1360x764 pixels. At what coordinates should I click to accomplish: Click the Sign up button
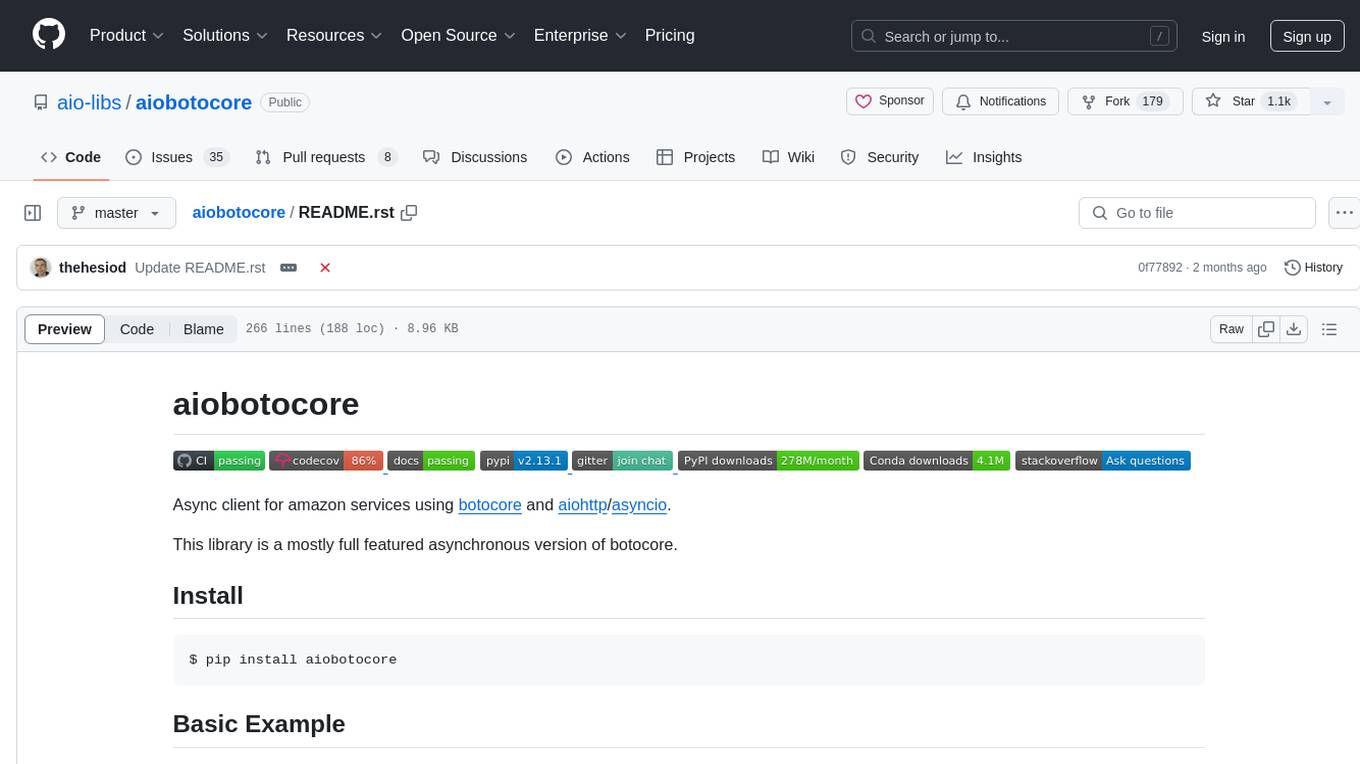pos(1306,36)
